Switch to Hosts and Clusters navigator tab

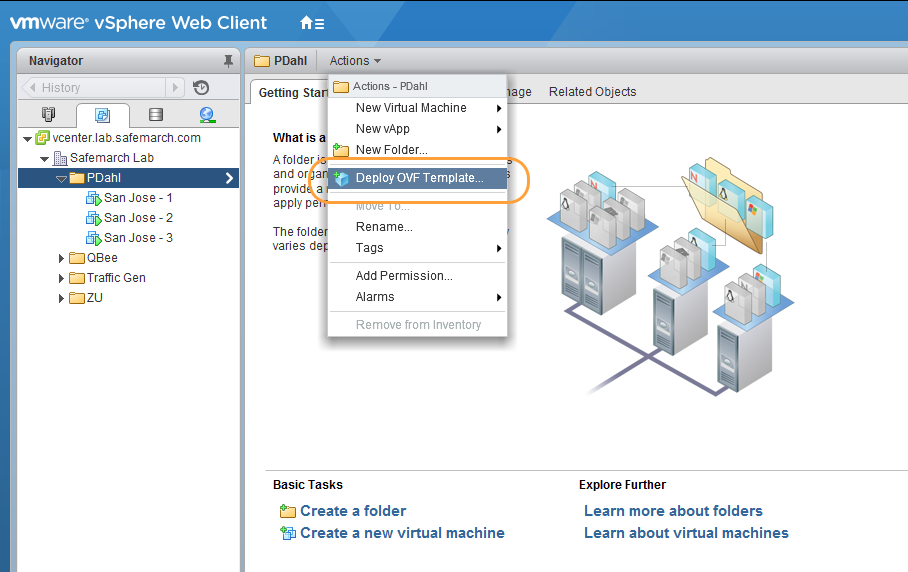(x=48, y=115)
